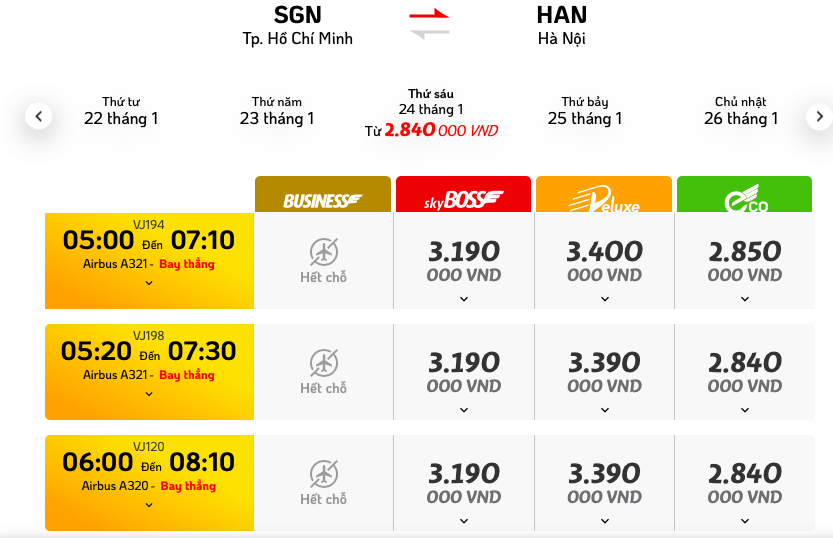
Task: Expand flight VJ120 details chevron
Action: tap(149, 505)
